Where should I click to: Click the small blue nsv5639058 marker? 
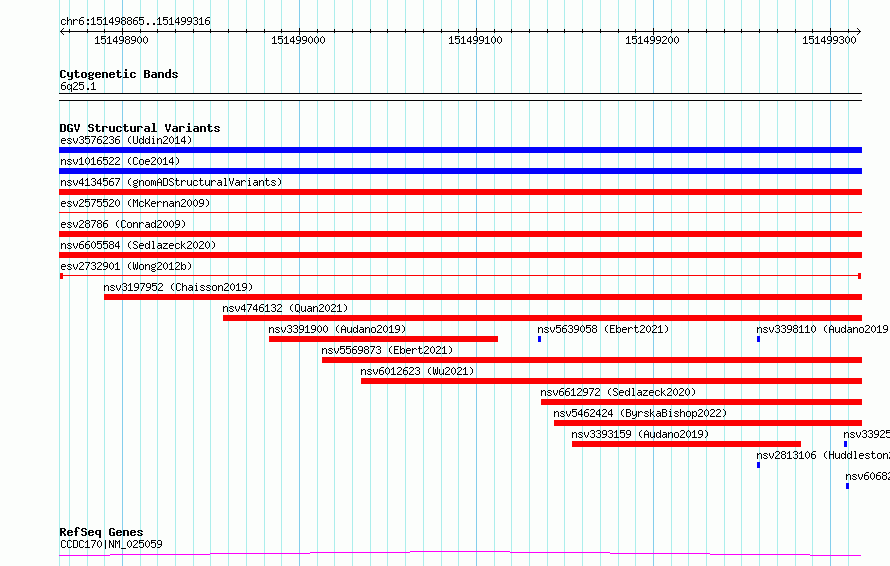[539, 339]
